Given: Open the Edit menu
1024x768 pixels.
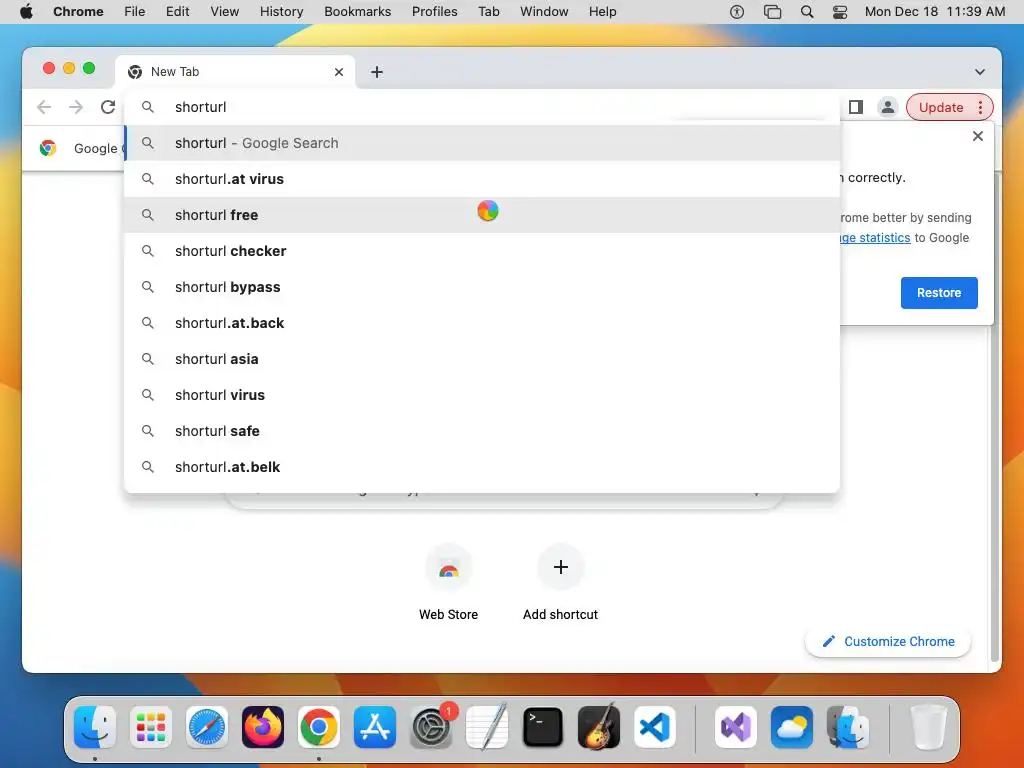Looking at the screenshot, I should (177, 11).
